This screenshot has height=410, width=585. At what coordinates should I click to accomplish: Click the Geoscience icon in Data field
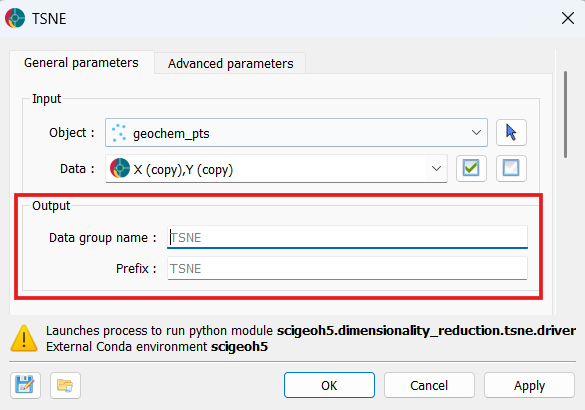tap(120, 168)
